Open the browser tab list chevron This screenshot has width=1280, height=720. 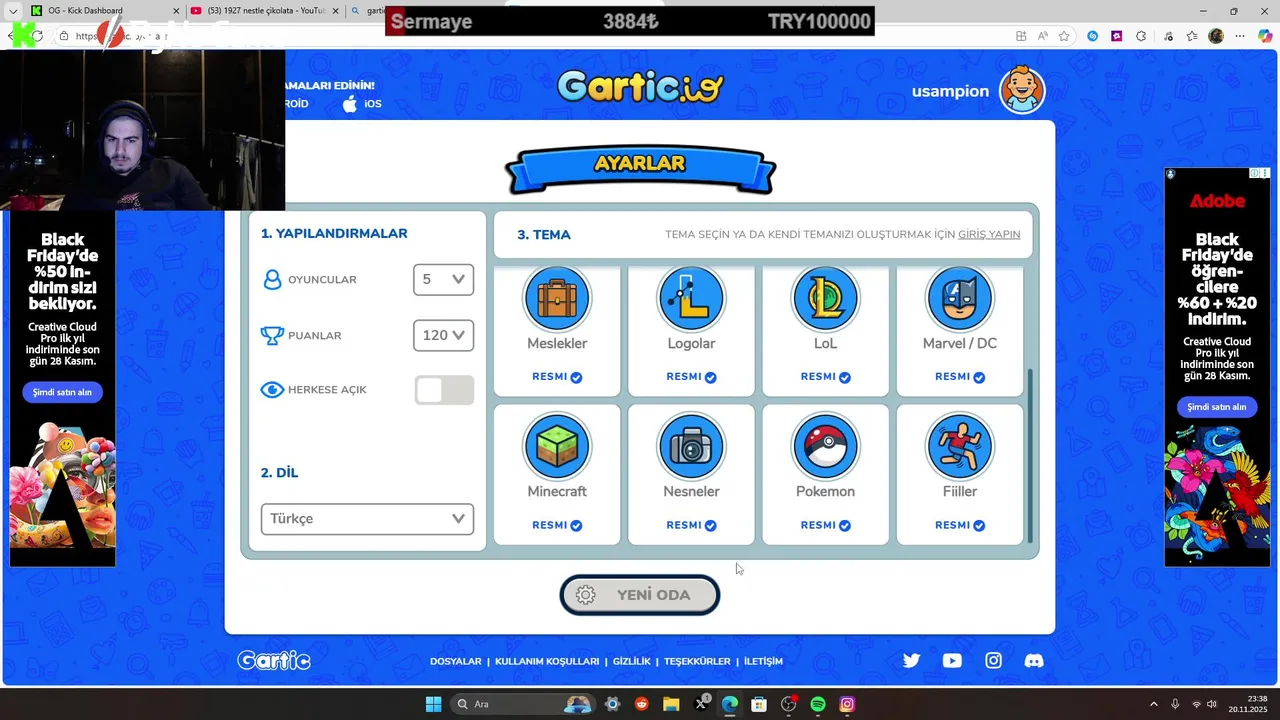click(13, 11)
